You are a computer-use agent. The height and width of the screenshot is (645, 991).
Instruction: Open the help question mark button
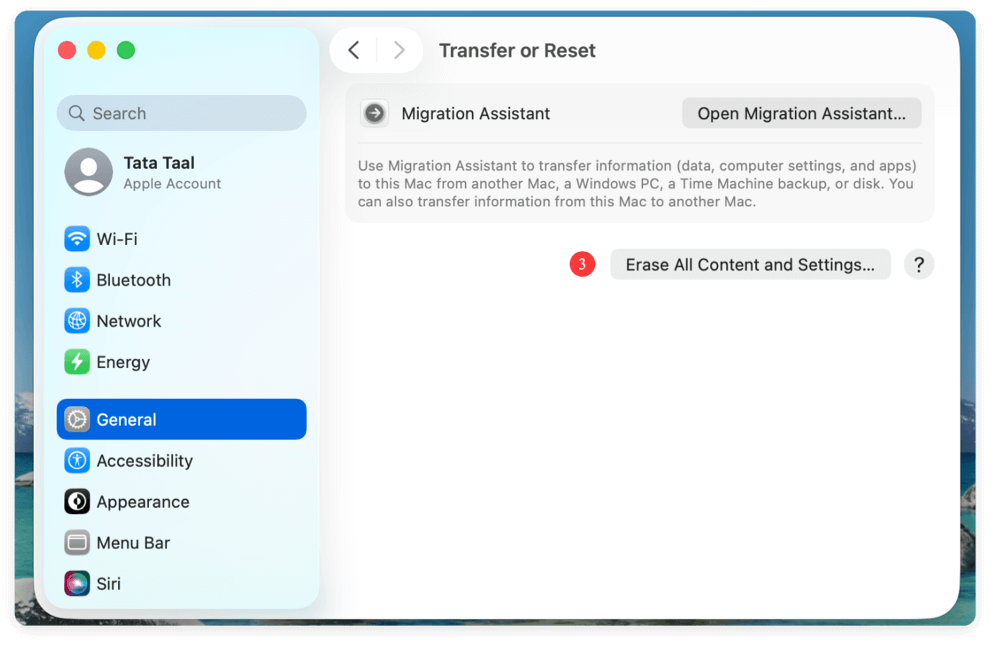click(x=919, y=264)
